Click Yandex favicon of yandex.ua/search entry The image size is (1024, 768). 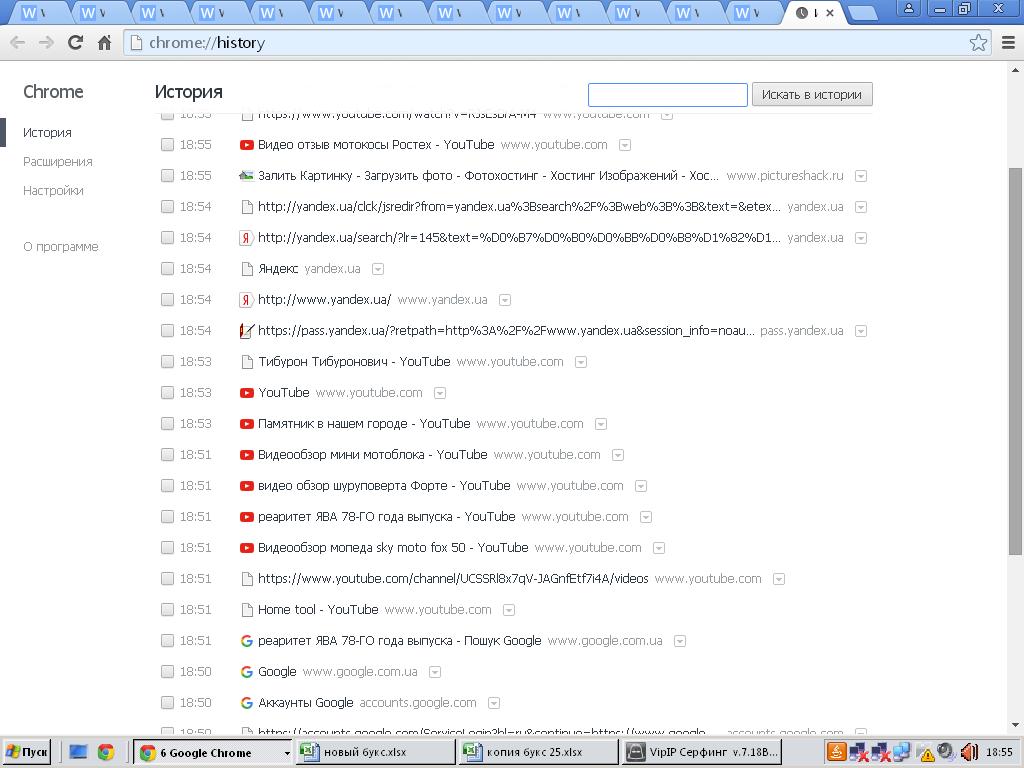tap(246, 238)
